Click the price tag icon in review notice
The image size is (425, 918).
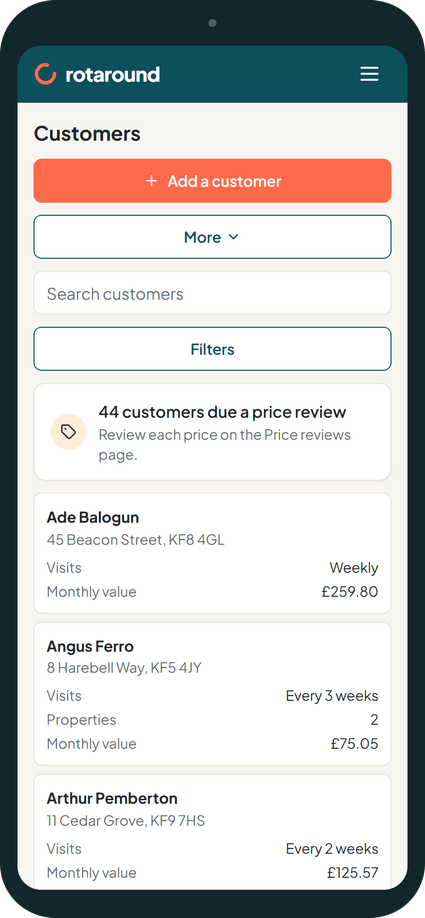pos(68,432)
